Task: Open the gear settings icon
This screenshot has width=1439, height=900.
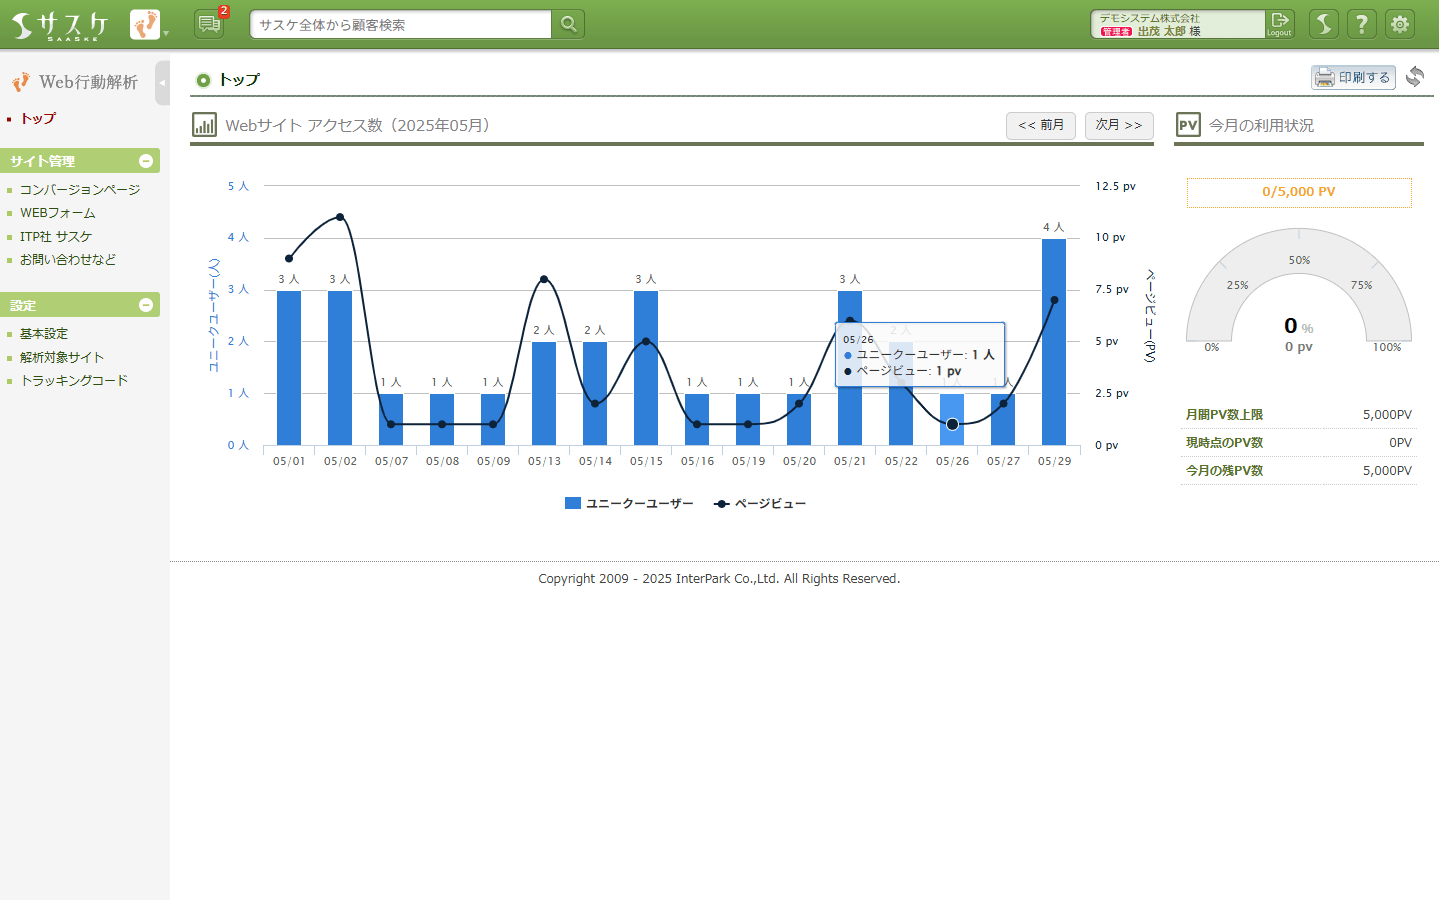Action: pyautogui.click(x=1399, y=24)
